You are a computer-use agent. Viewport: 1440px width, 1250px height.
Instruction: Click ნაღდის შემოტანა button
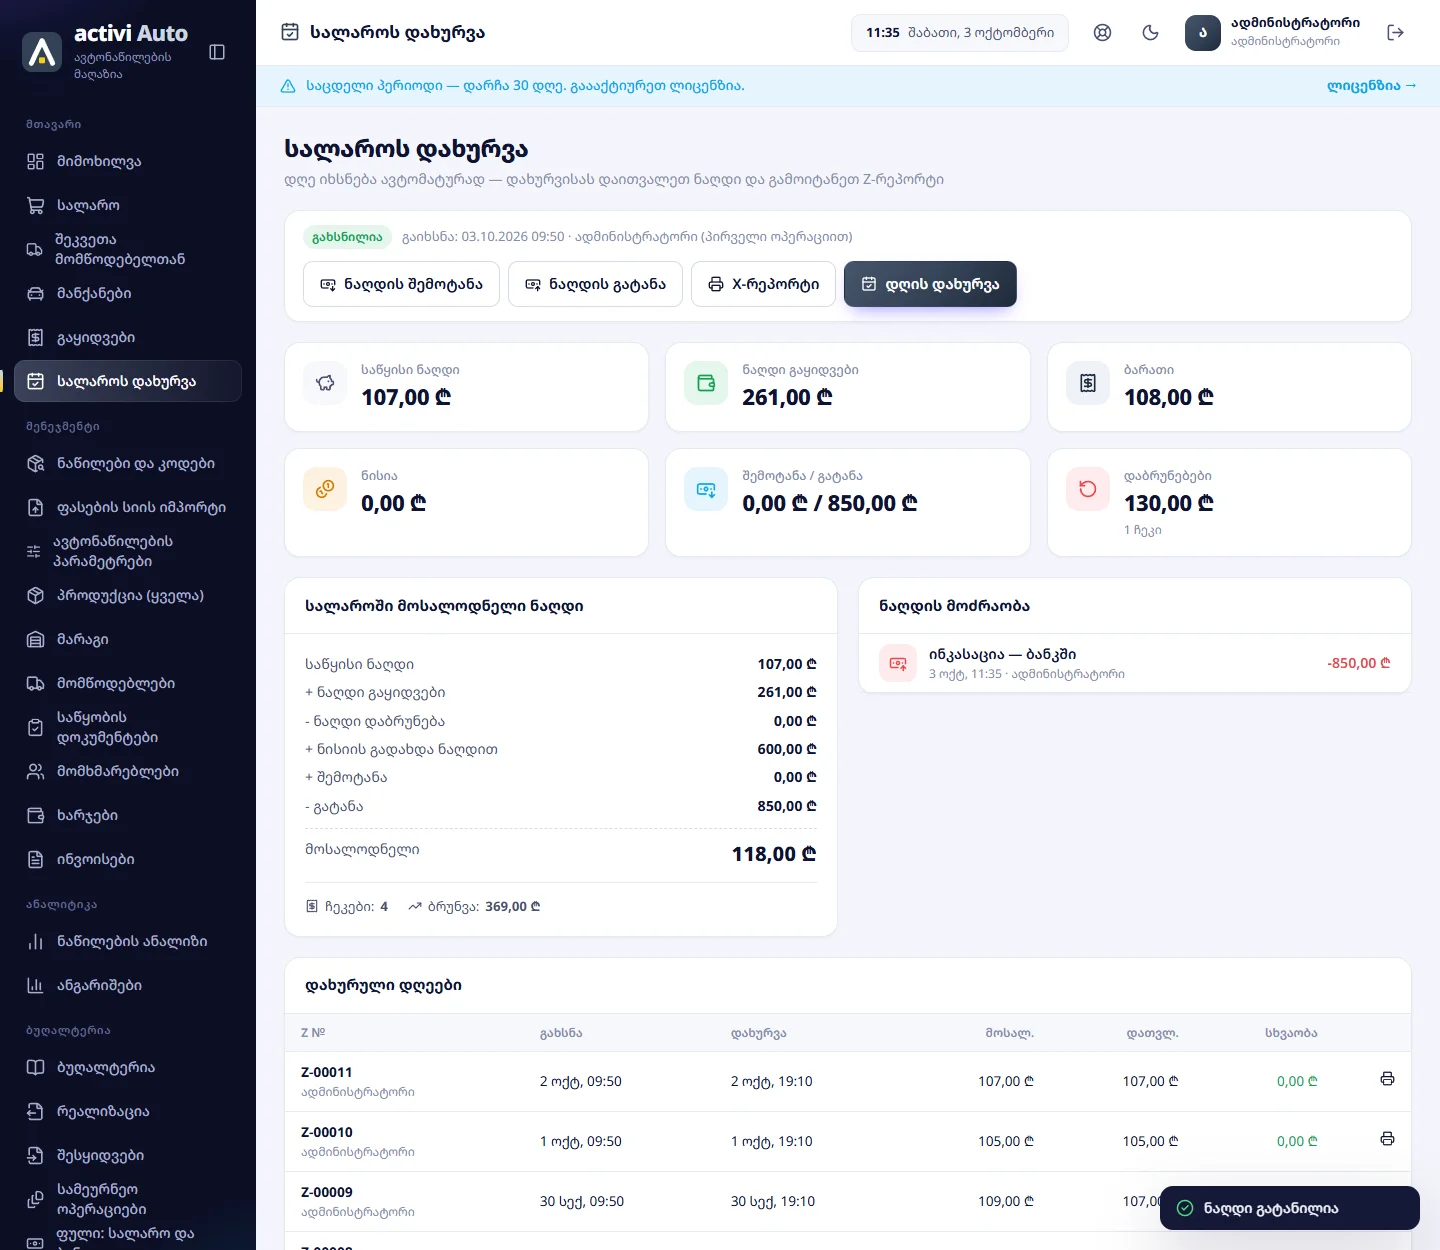coord(401,284)
